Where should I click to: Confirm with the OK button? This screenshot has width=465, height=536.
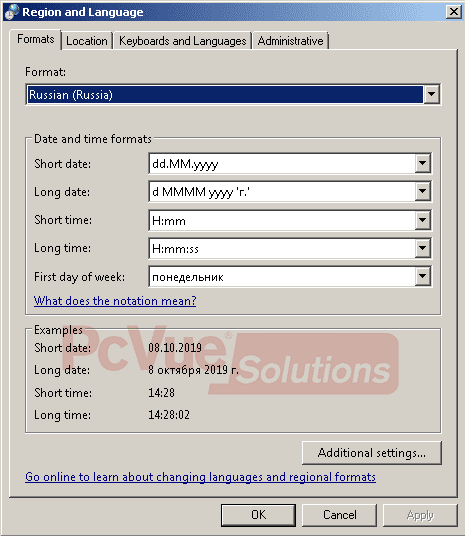point(258,515)
